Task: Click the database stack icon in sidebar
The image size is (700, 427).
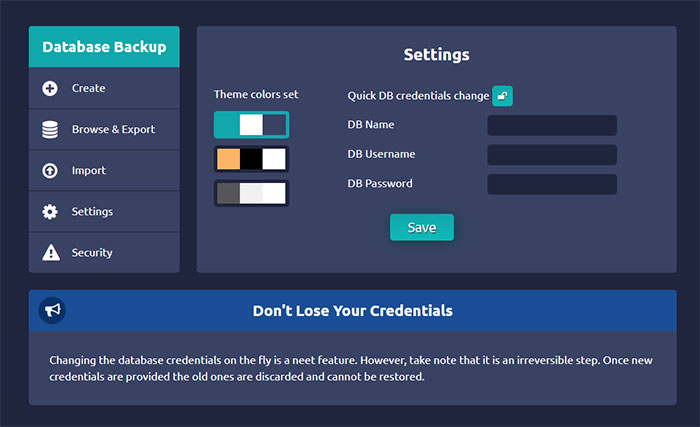Action: click(x=50, y=129)
